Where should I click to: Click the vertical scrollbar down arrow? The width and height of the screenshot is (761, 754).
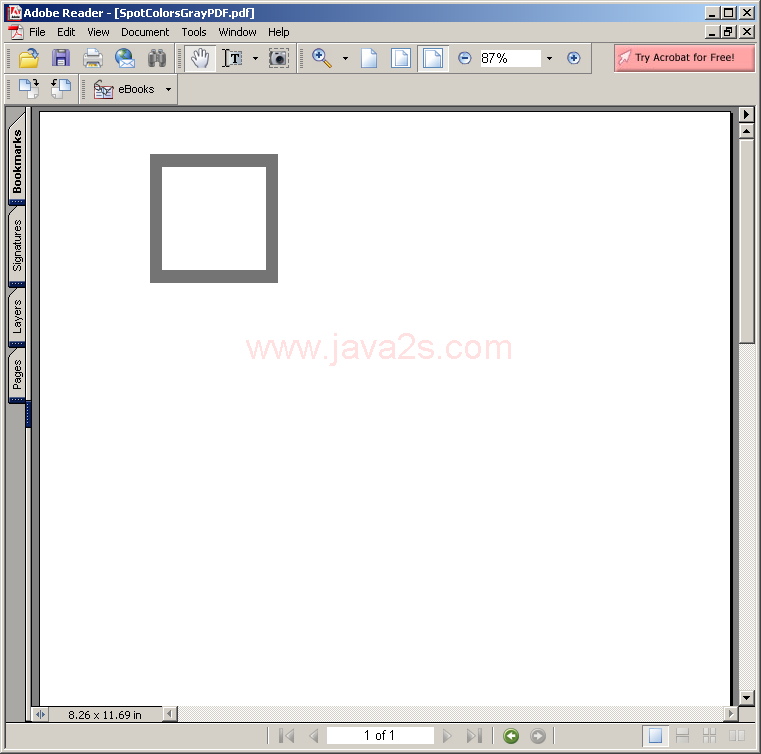pos(746,698)
